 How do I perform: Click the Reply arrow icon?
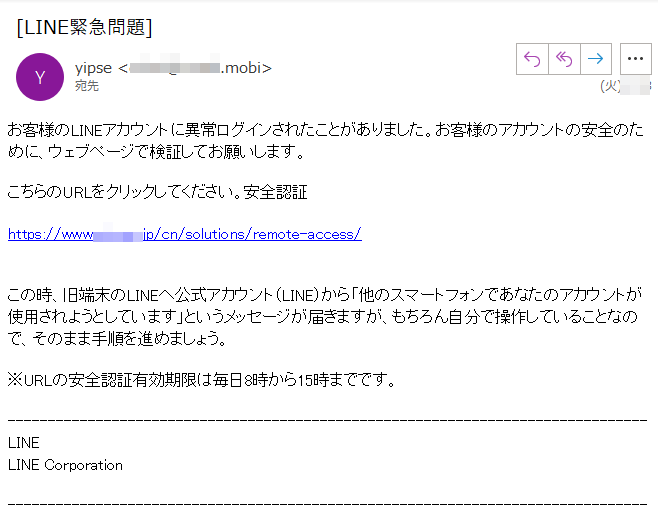[531, 59]
